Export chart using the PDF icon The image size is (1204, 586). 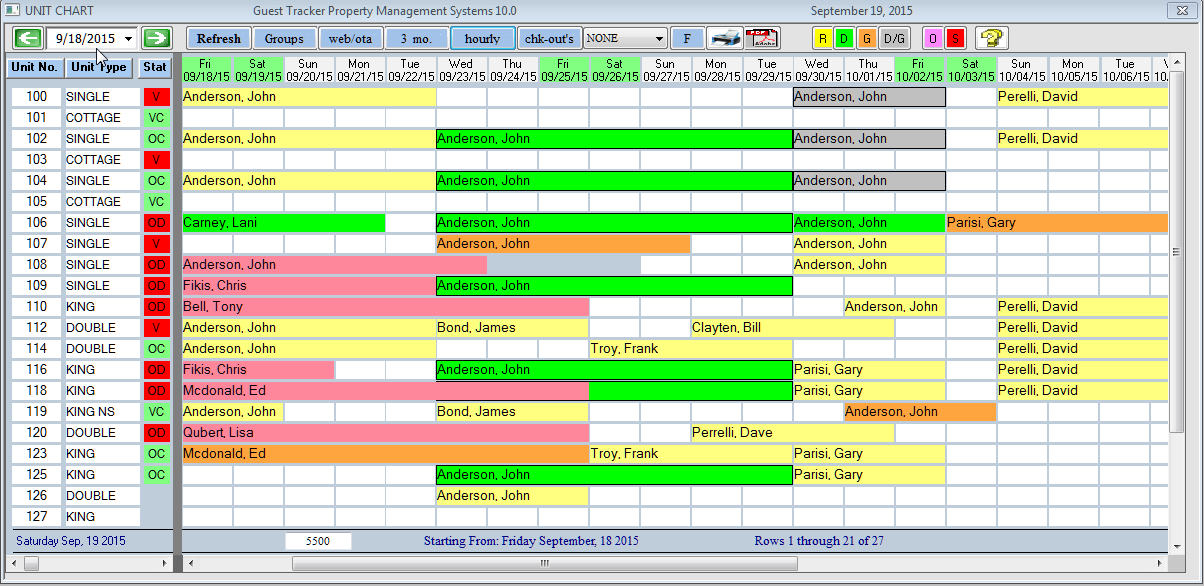[762, 38]
